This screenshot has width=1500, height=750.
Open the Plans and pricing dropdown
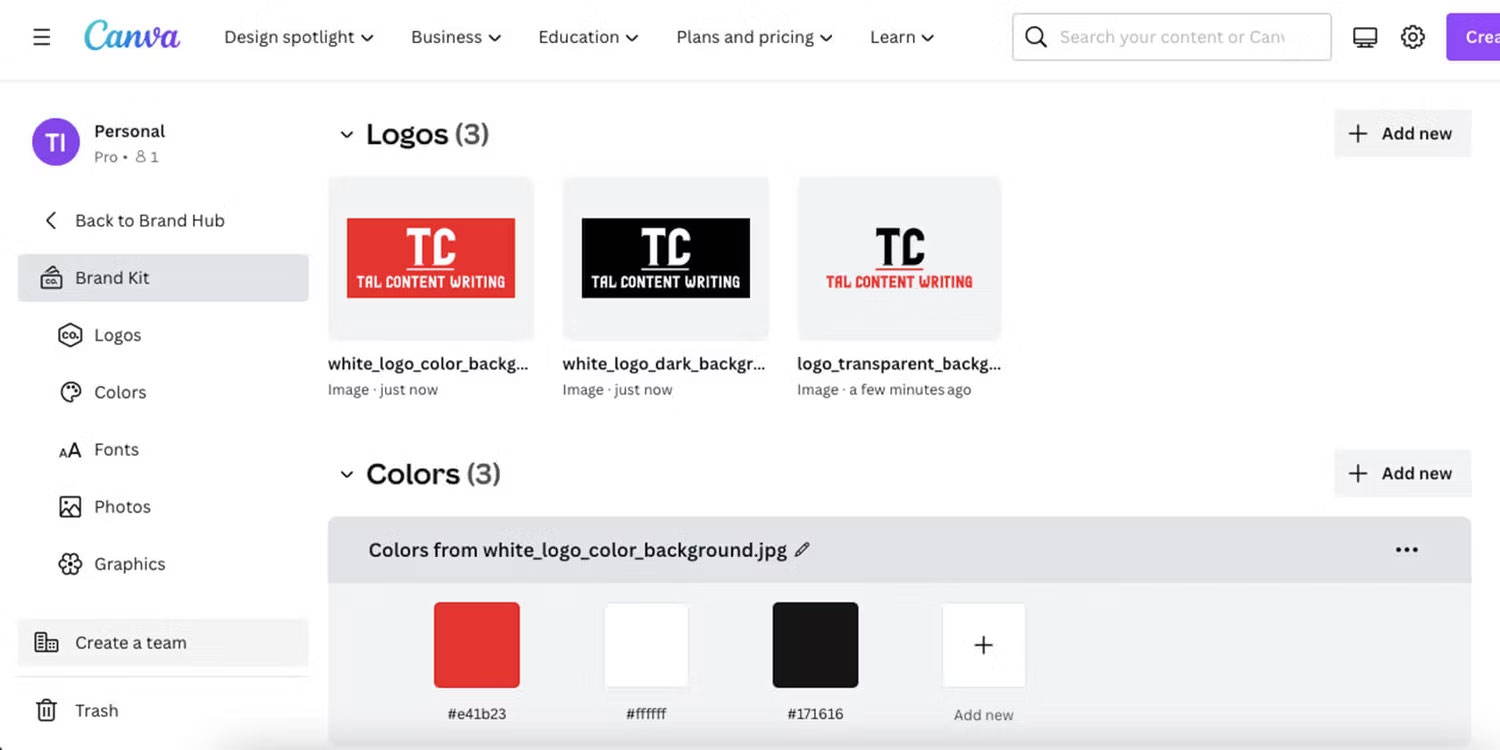(754, 37)
